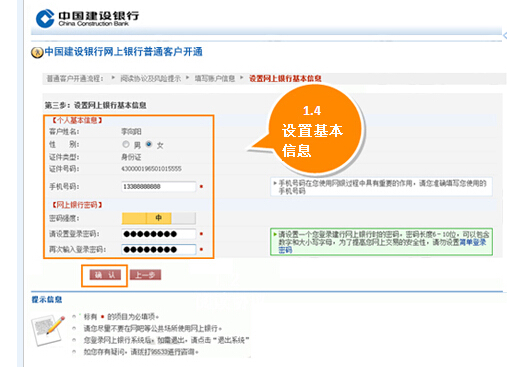Screen dimensions: 507x367
Task: Click the 设置网上银行基本信息 step
Action: coord(285,79)
